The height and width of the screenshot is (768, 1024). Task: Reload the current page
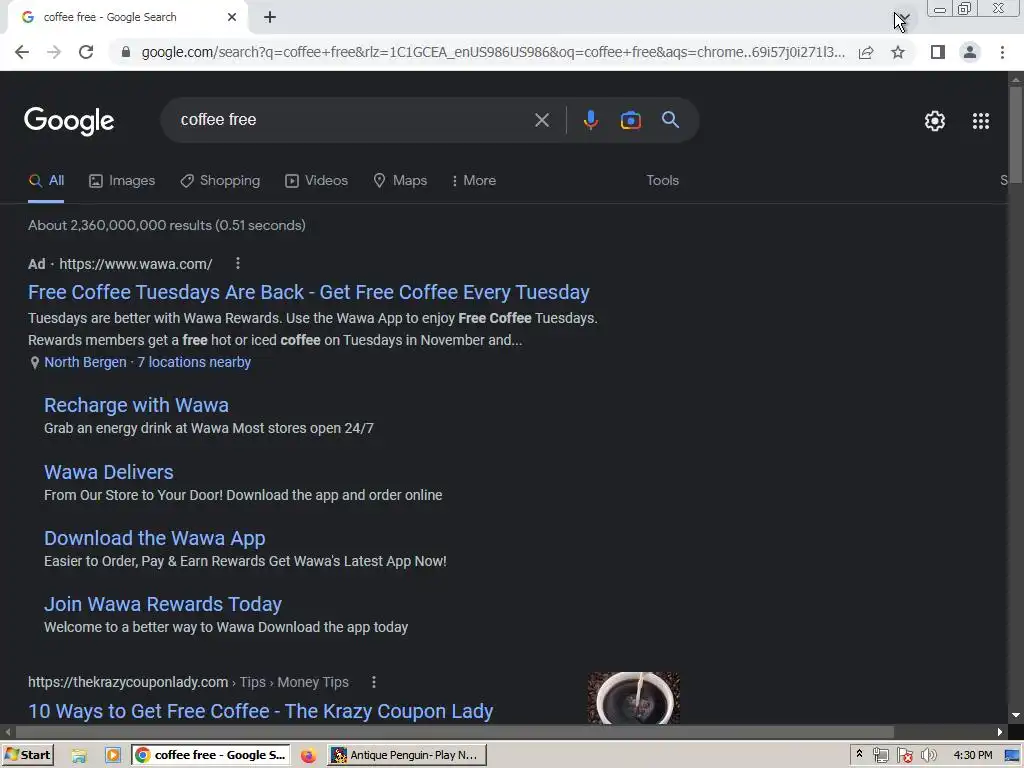click(86, 52)
